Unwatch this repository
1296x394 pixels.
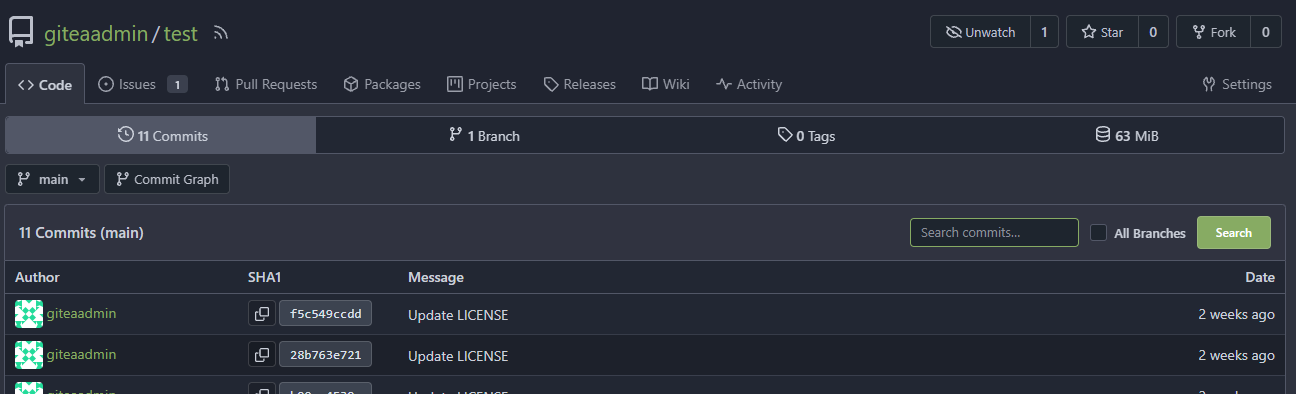click(980, 32)
